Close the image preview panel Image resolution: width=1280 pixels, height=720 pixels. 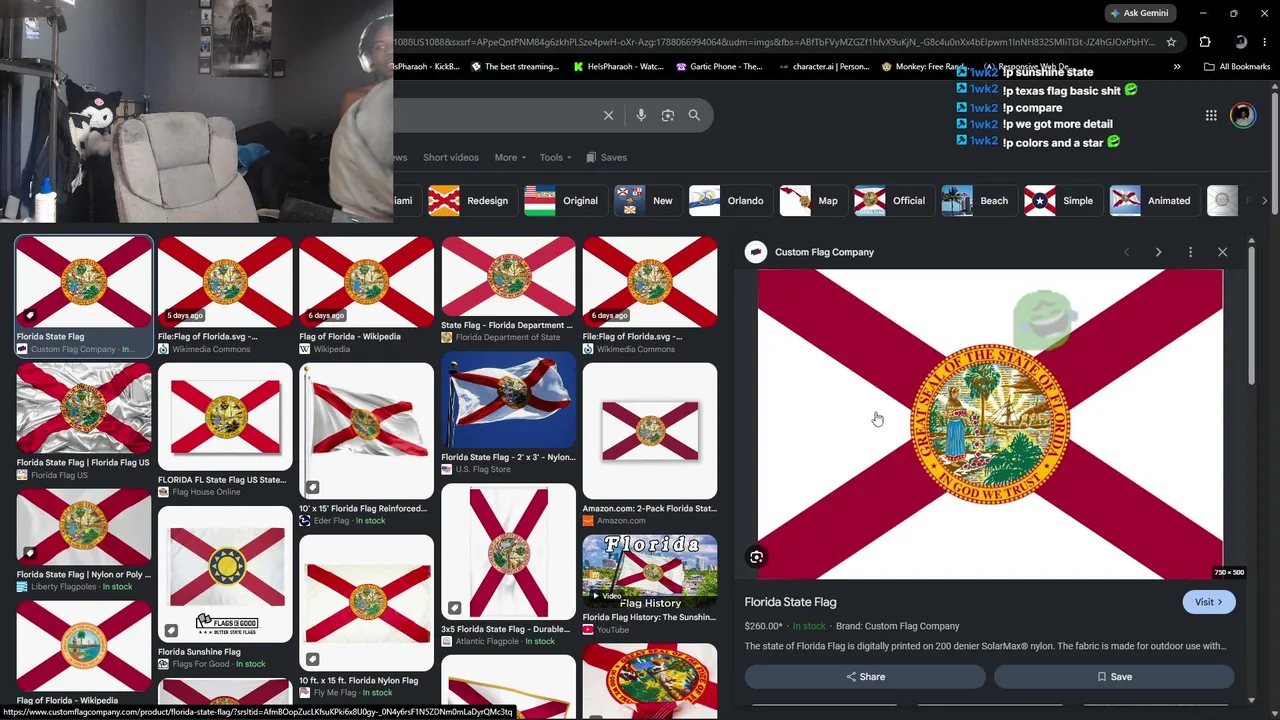[x=1222, y=252]
